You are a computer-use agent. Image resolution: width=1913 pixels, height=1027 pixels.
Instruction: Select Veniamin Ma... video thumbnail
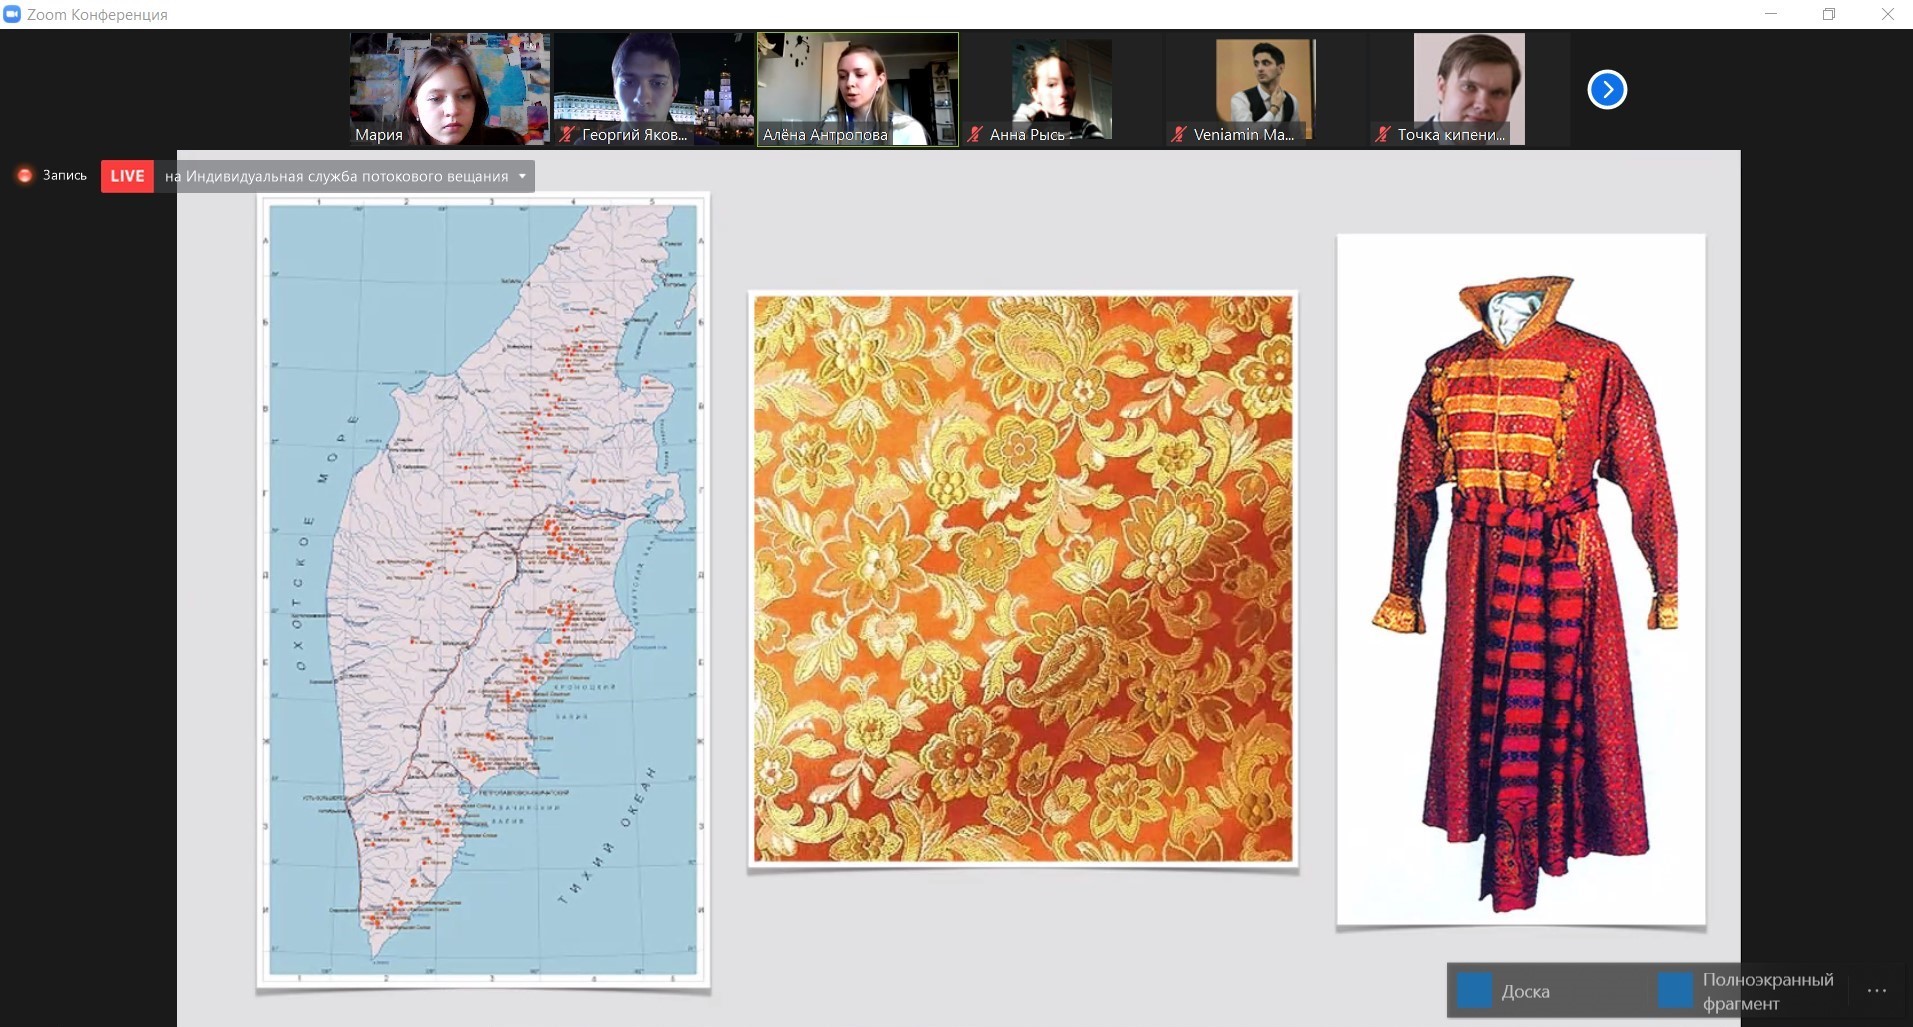point(1266,90)
